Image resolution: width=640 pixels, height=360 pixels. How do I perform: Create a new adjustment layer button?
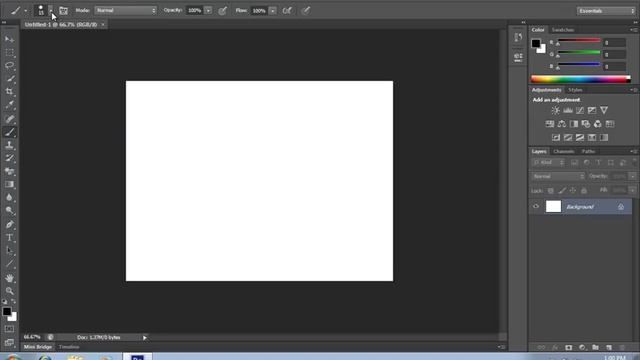(x=582, y=347)
